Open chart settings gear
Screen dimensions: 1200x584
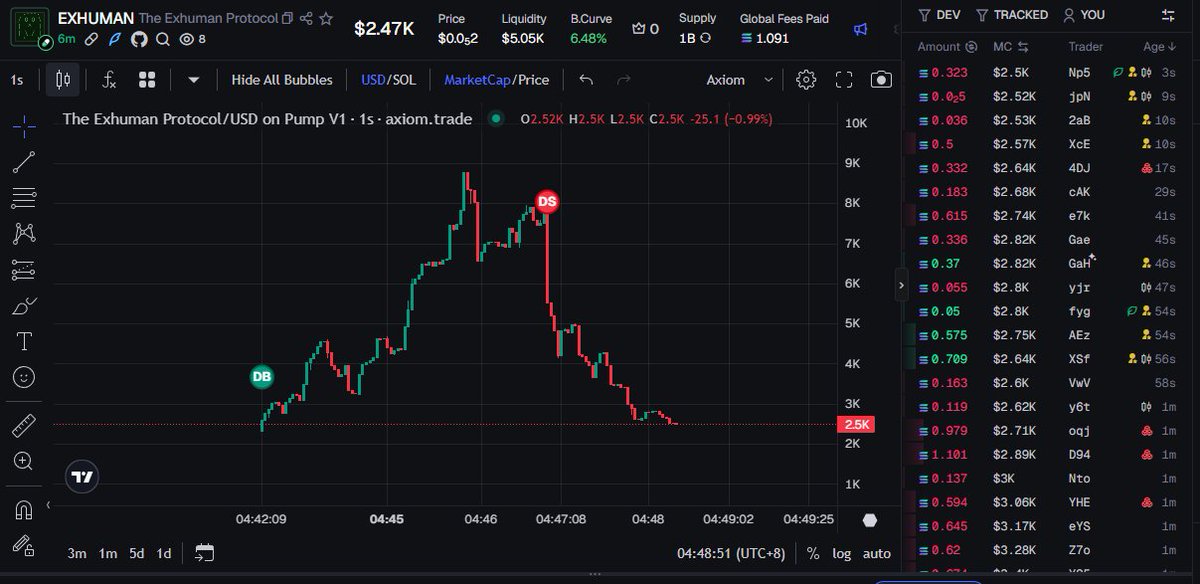pos(806,80)
